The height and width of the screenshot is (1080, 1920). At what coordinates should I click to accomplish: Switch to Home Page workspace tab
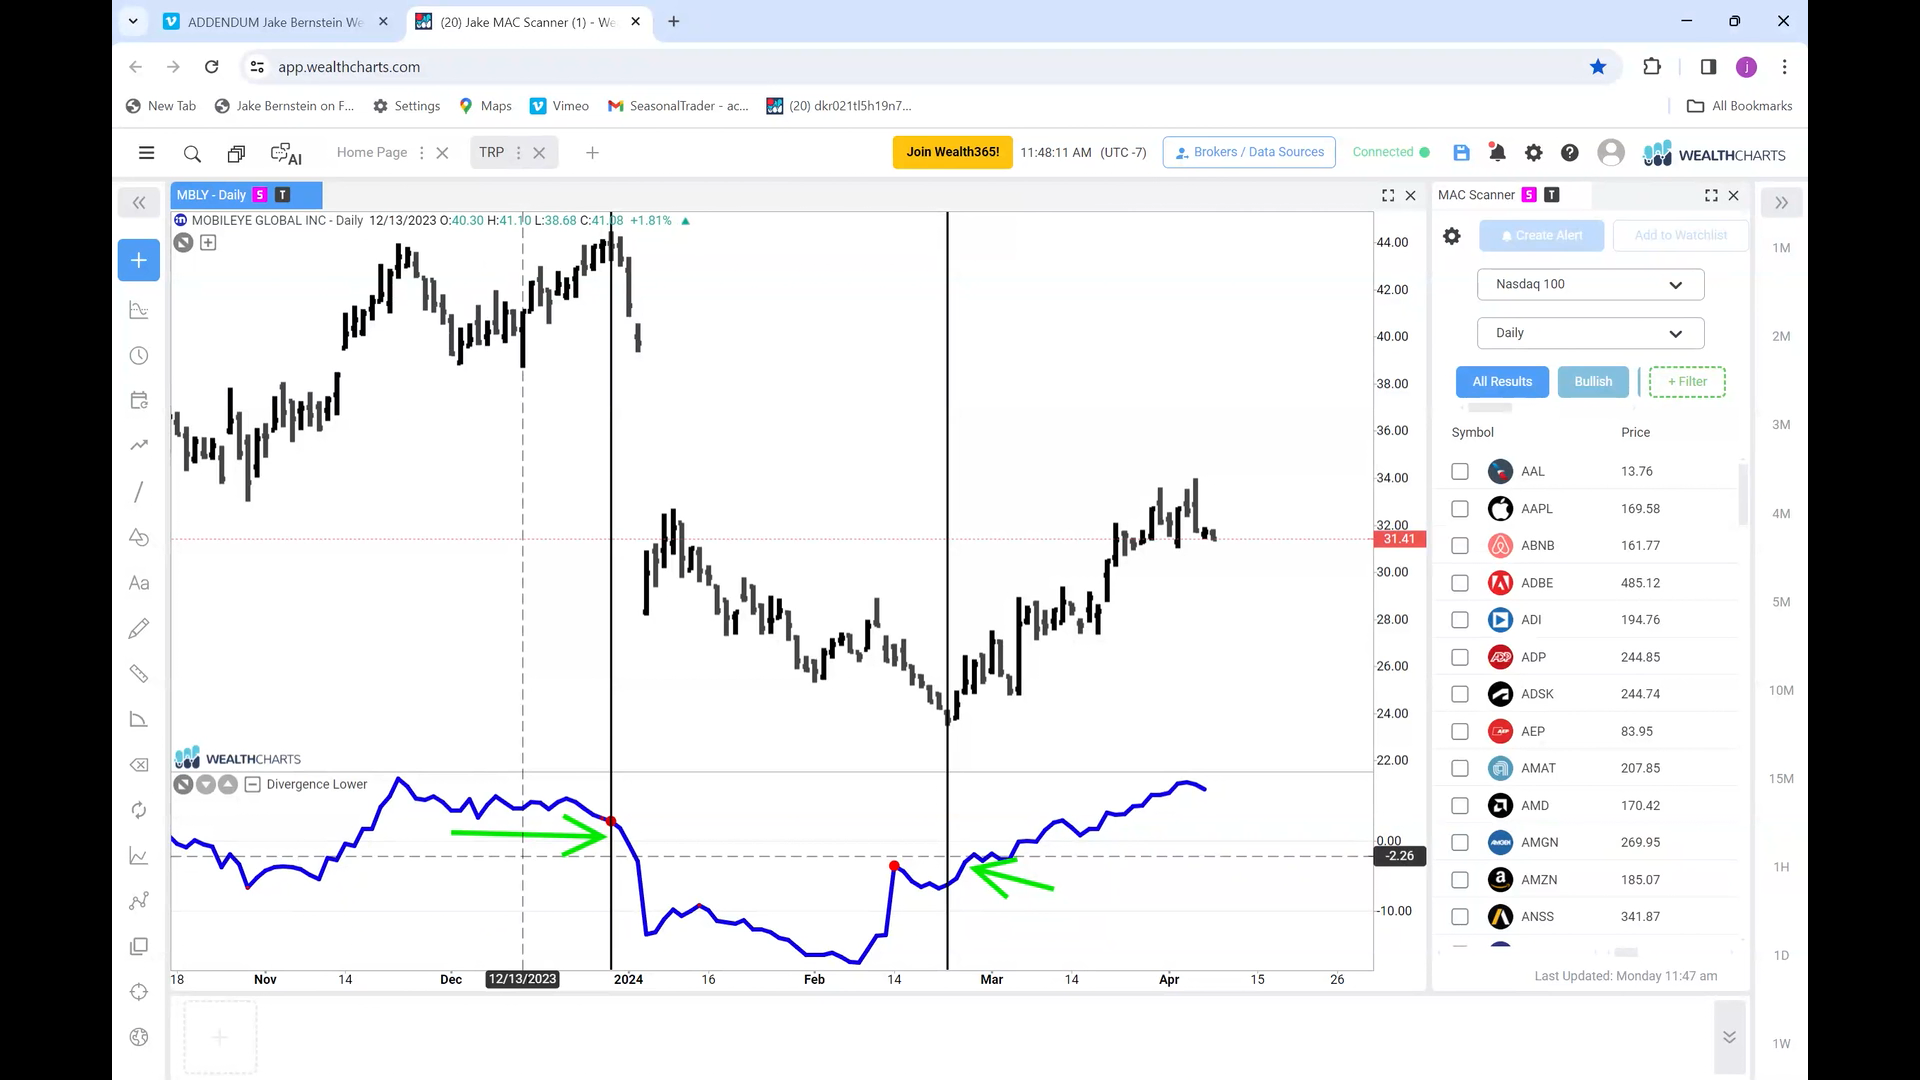tap(372, 153)
